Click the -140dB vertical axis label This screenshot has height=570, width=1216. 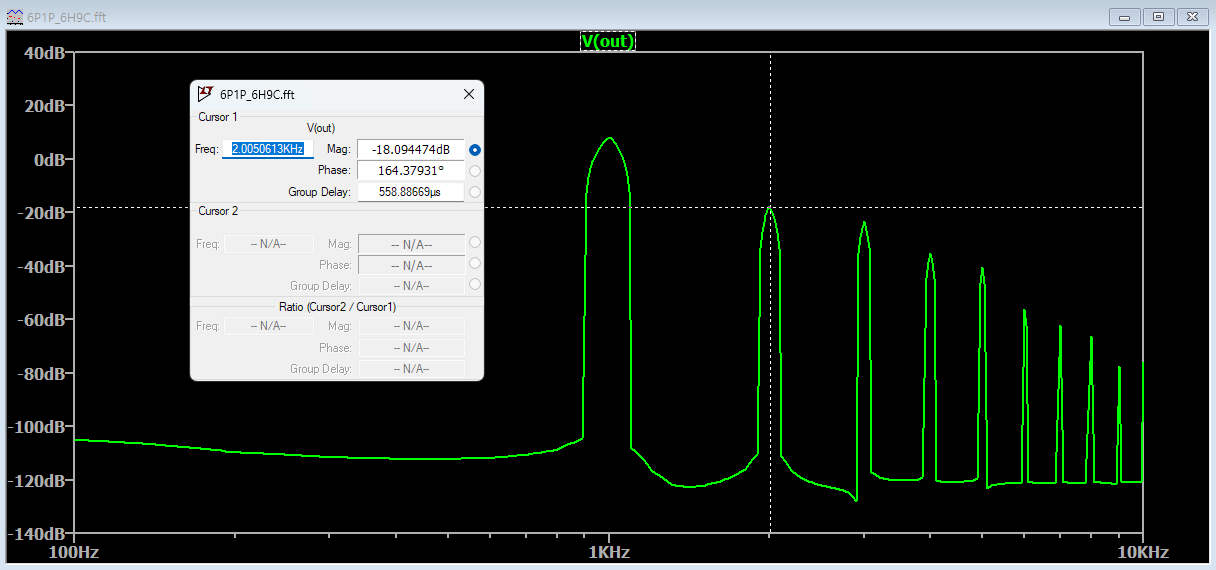37,534
